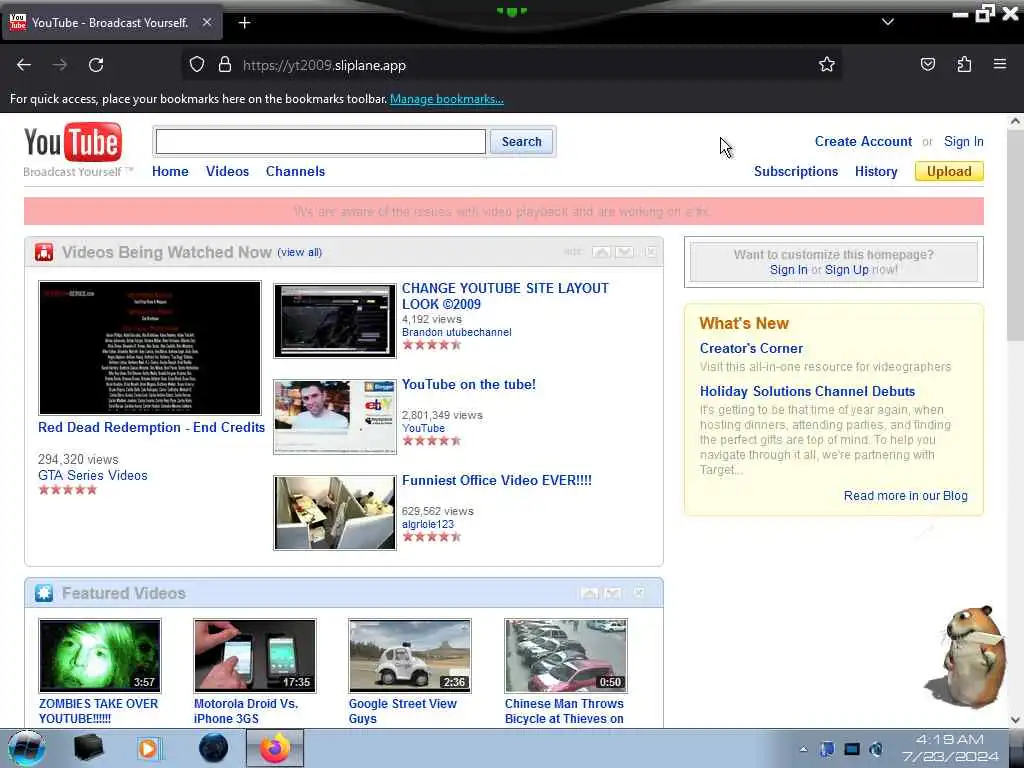Open GTA Series Videos channel link
Viewport: 1024px width, 768px height.
[x=93, y=475]
